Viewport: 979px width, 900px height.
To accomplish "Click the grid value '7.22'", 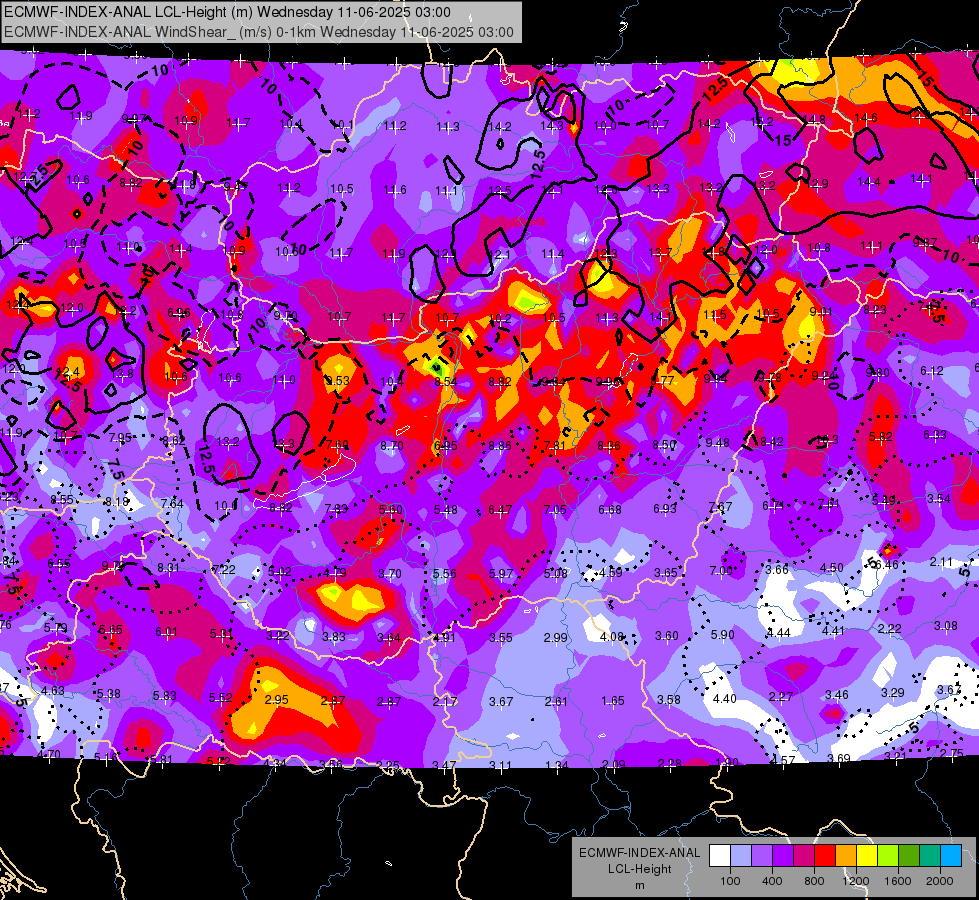I will (224, 569).
